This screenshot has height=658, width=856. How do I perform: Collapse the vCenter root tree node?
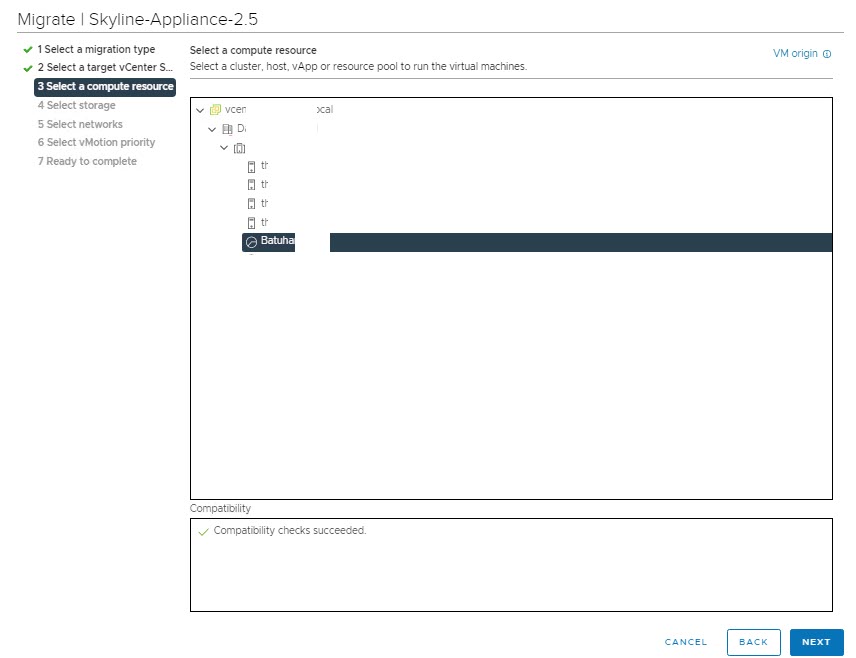201,110
